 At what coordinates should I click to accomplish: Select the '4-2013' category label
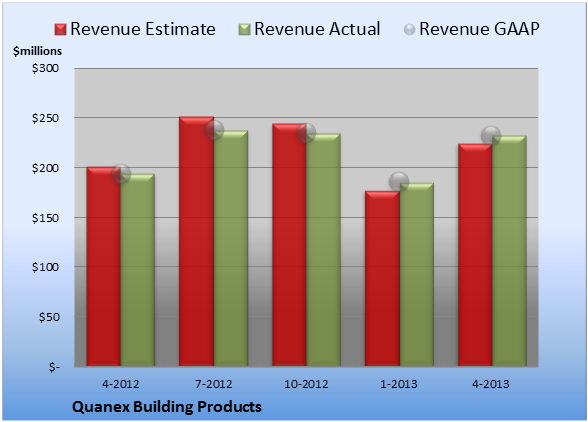pos(491,384)
